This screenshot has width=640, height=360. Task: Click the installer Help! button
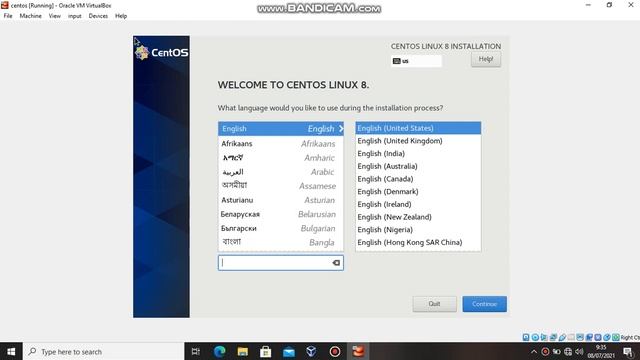pos(486,59)
